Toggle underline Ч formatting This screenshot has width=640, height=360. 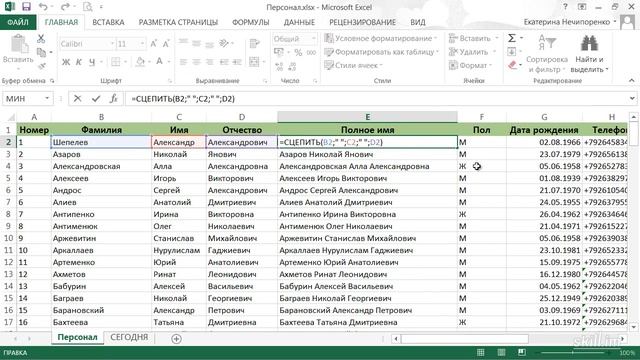click(x=92, y=62)
